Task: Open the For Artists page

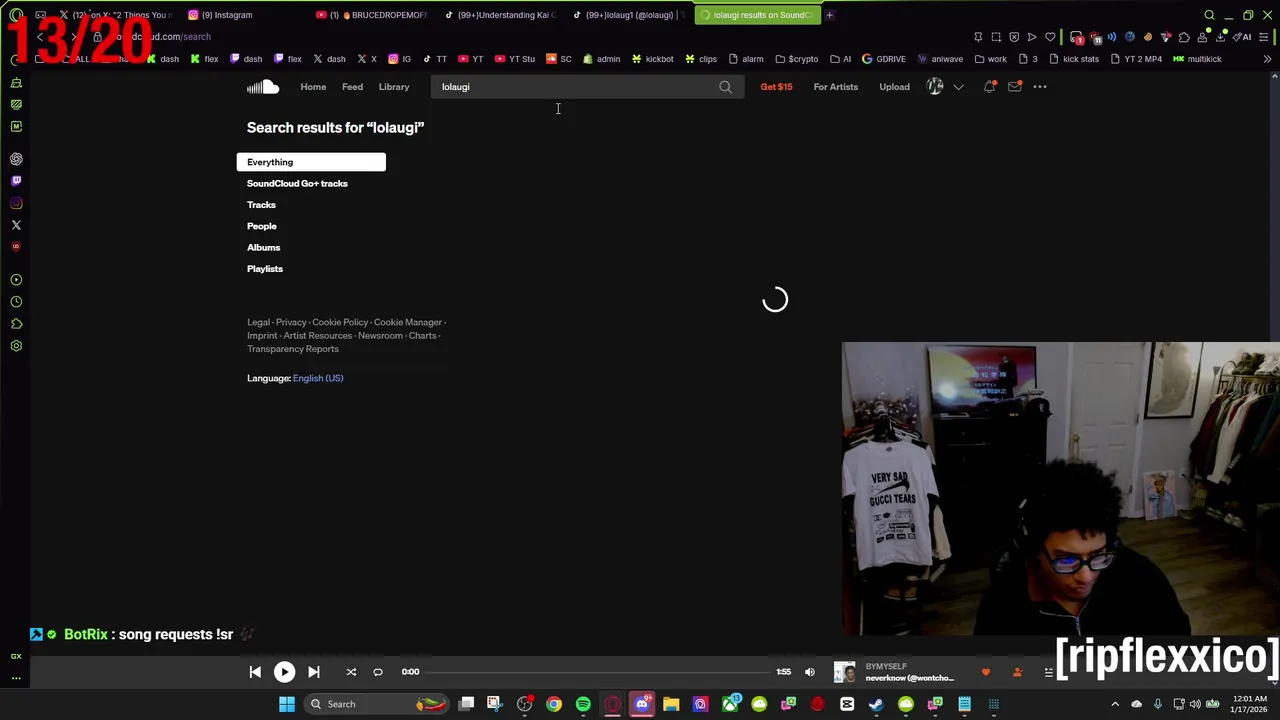Action: tap(836, 87)
